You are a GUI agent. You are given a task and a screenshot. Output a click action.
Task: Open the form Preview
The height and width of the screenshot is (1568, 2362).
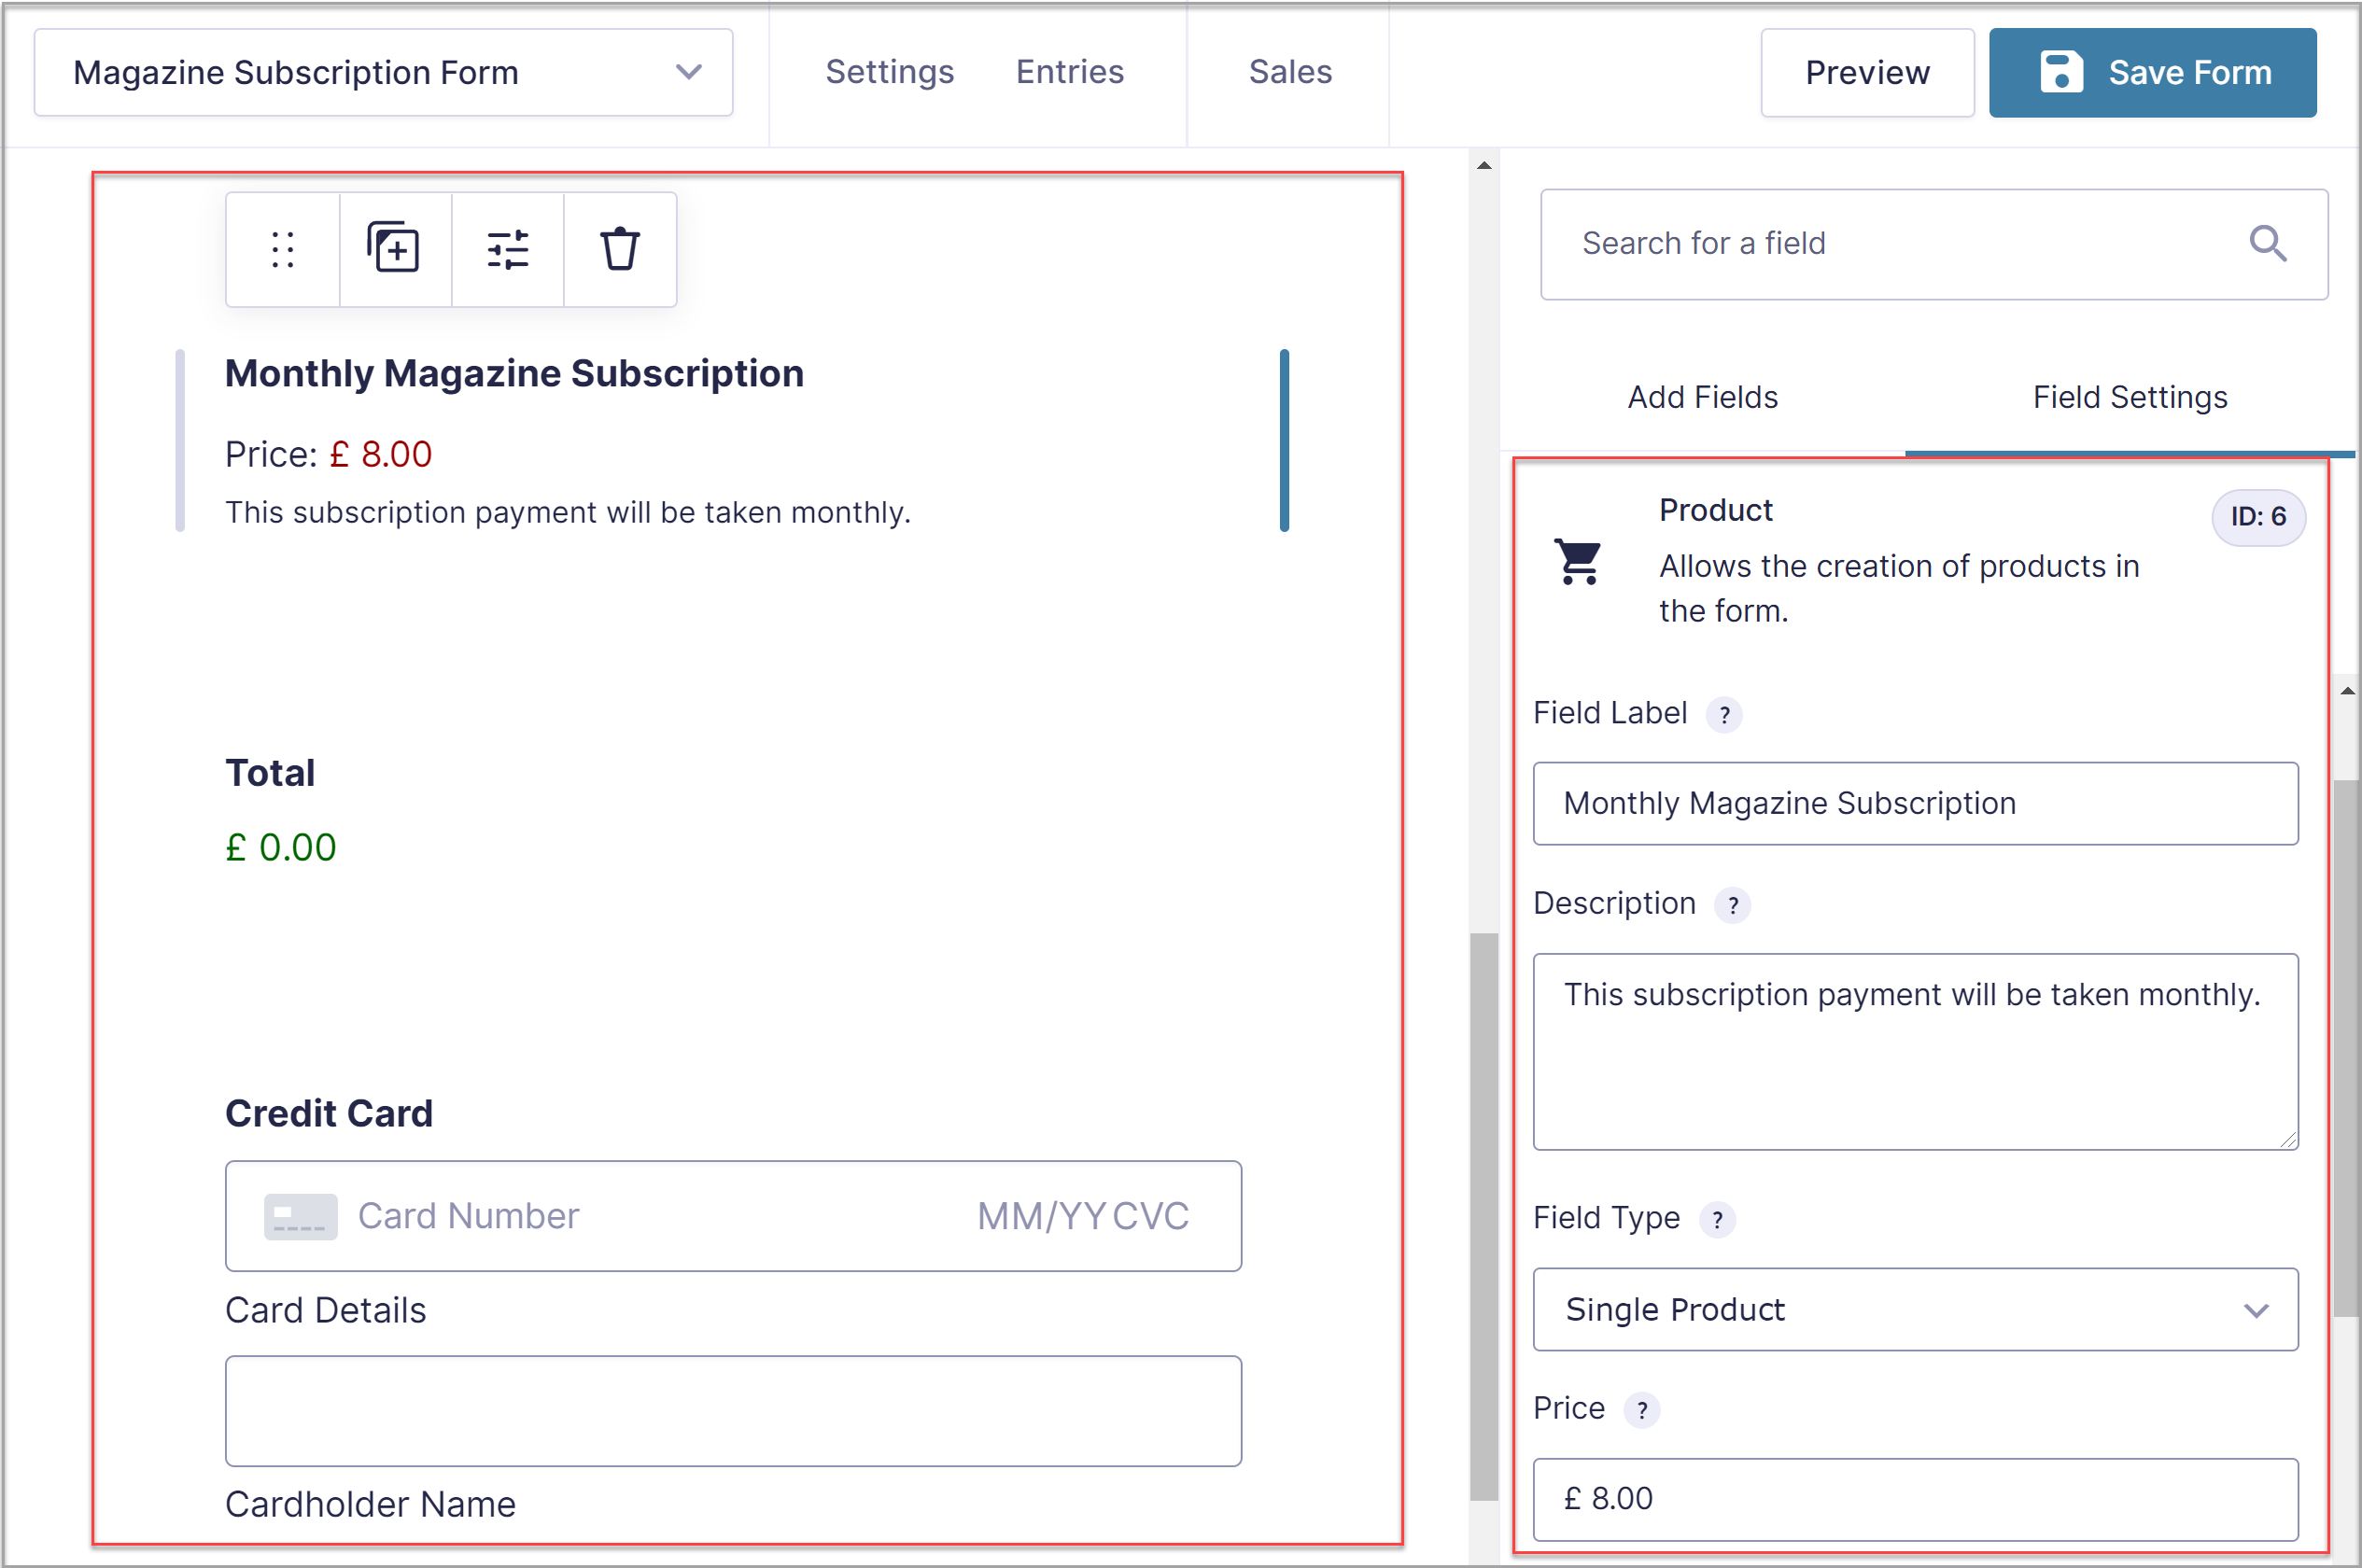(x=1866, y=72)
